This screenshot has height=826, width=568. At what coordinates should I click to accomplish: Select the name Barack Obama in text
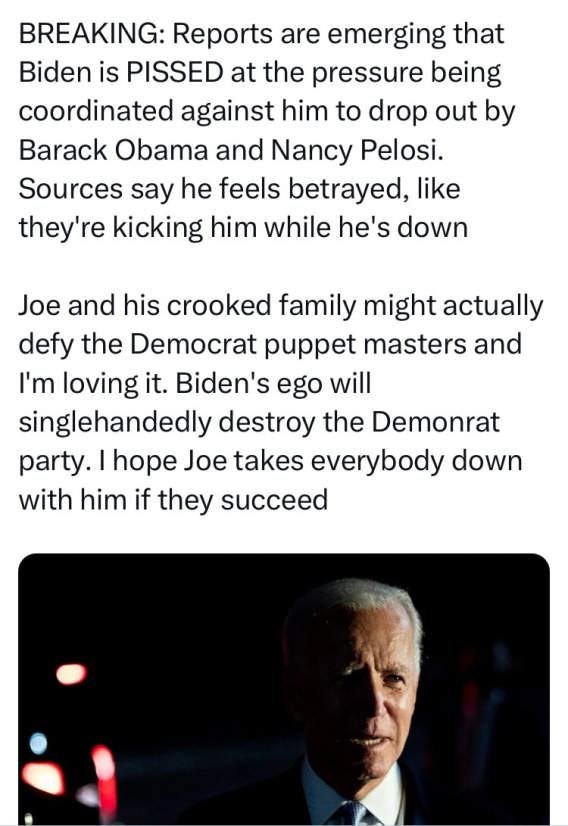pyautogui.click(x=114, y=151)
